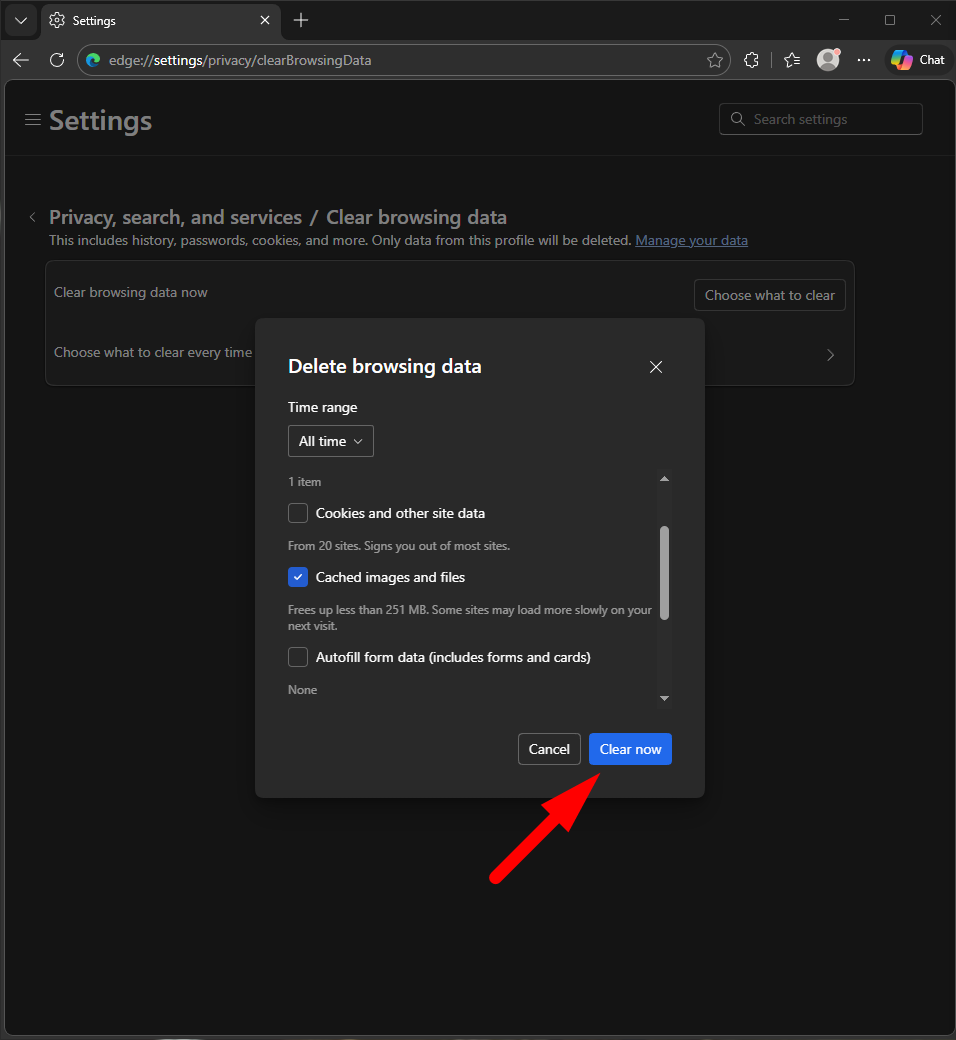Open a new tab with the plus button

pos(301,21)
